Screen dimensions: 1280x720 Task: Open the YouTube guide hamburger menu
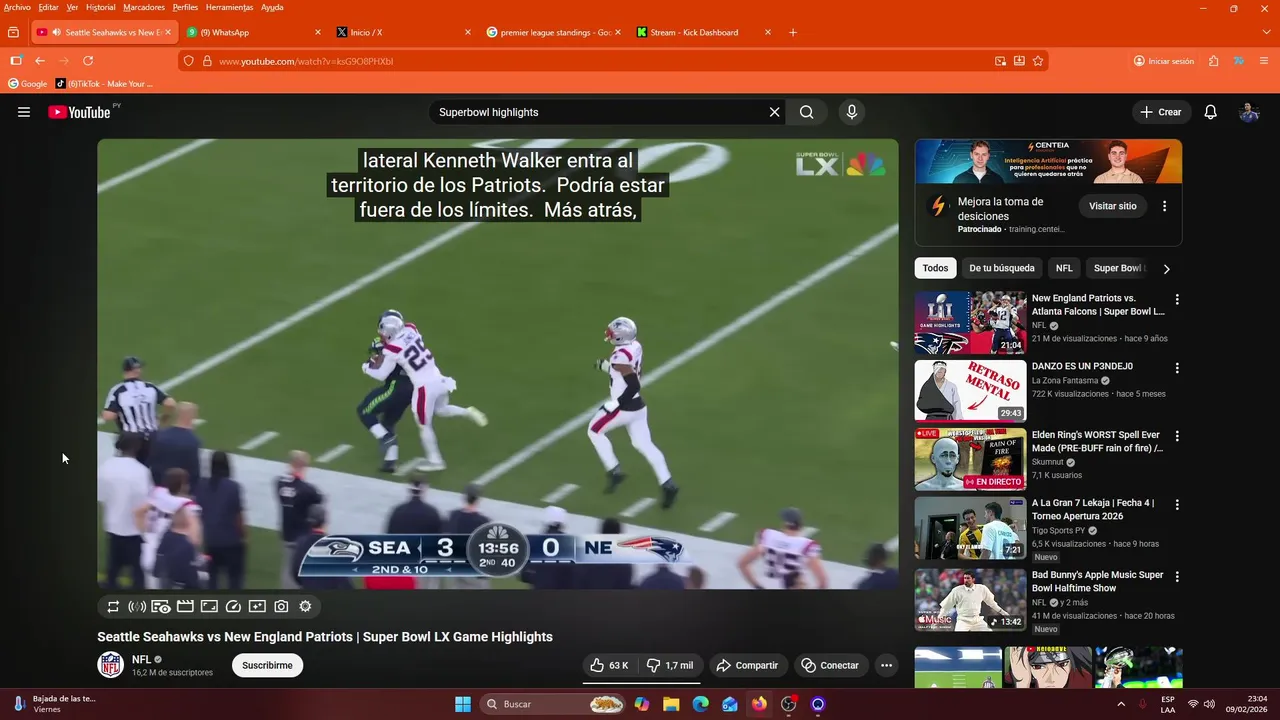pyautogui.click(x=24, y=112)
